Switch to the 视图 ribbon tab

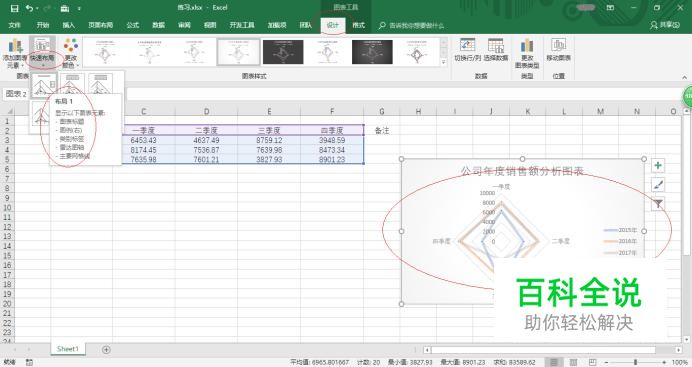pyautogui.click(x=210, y=25)
